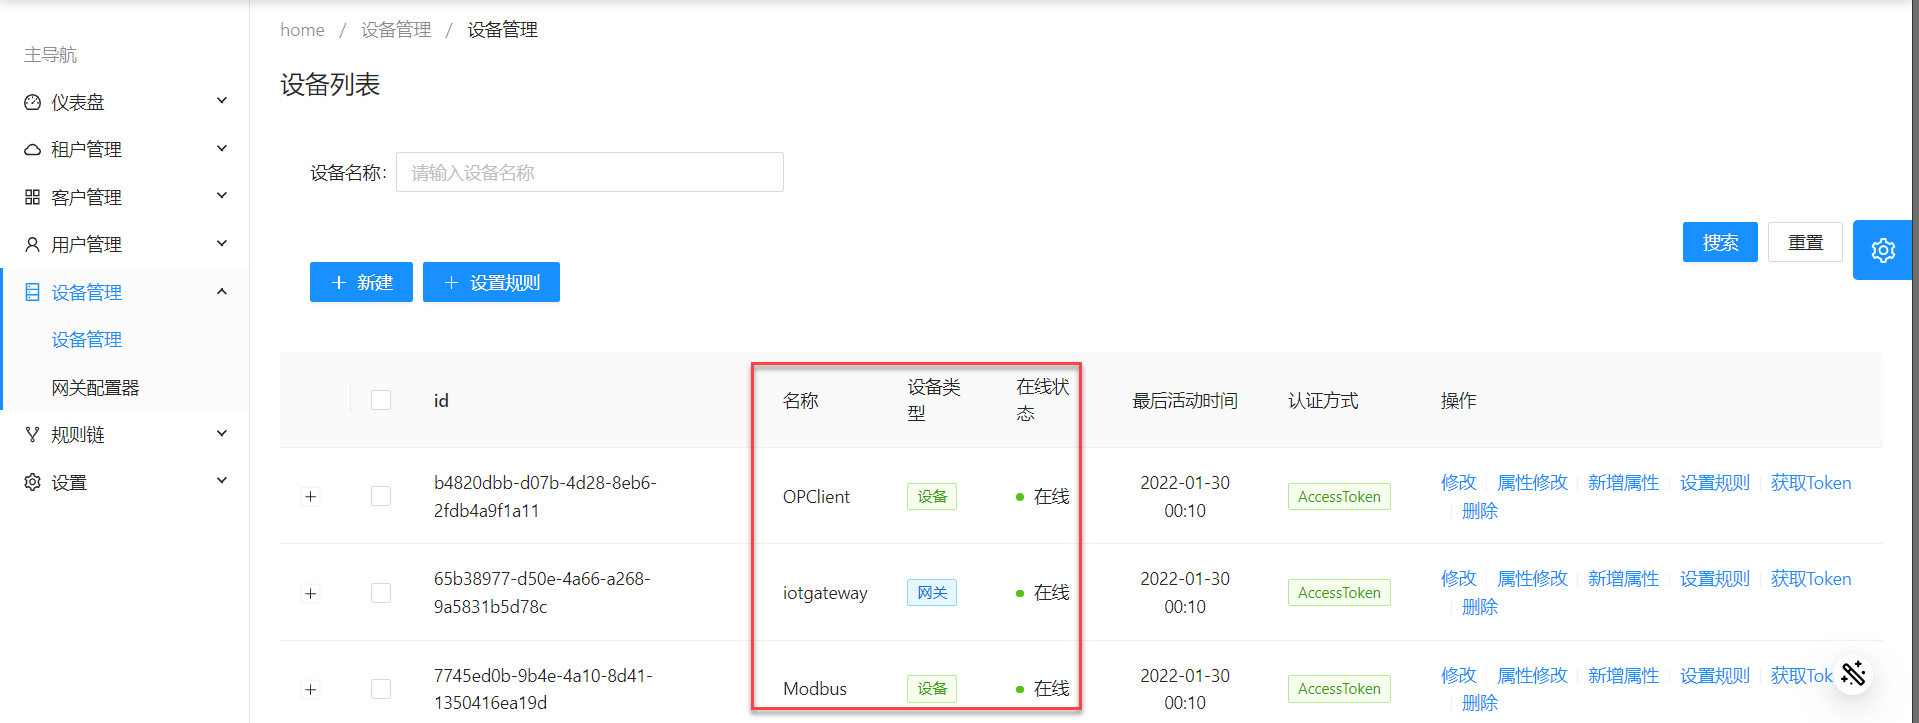Click the floating magic wand icon

(x=1852, y=673)
